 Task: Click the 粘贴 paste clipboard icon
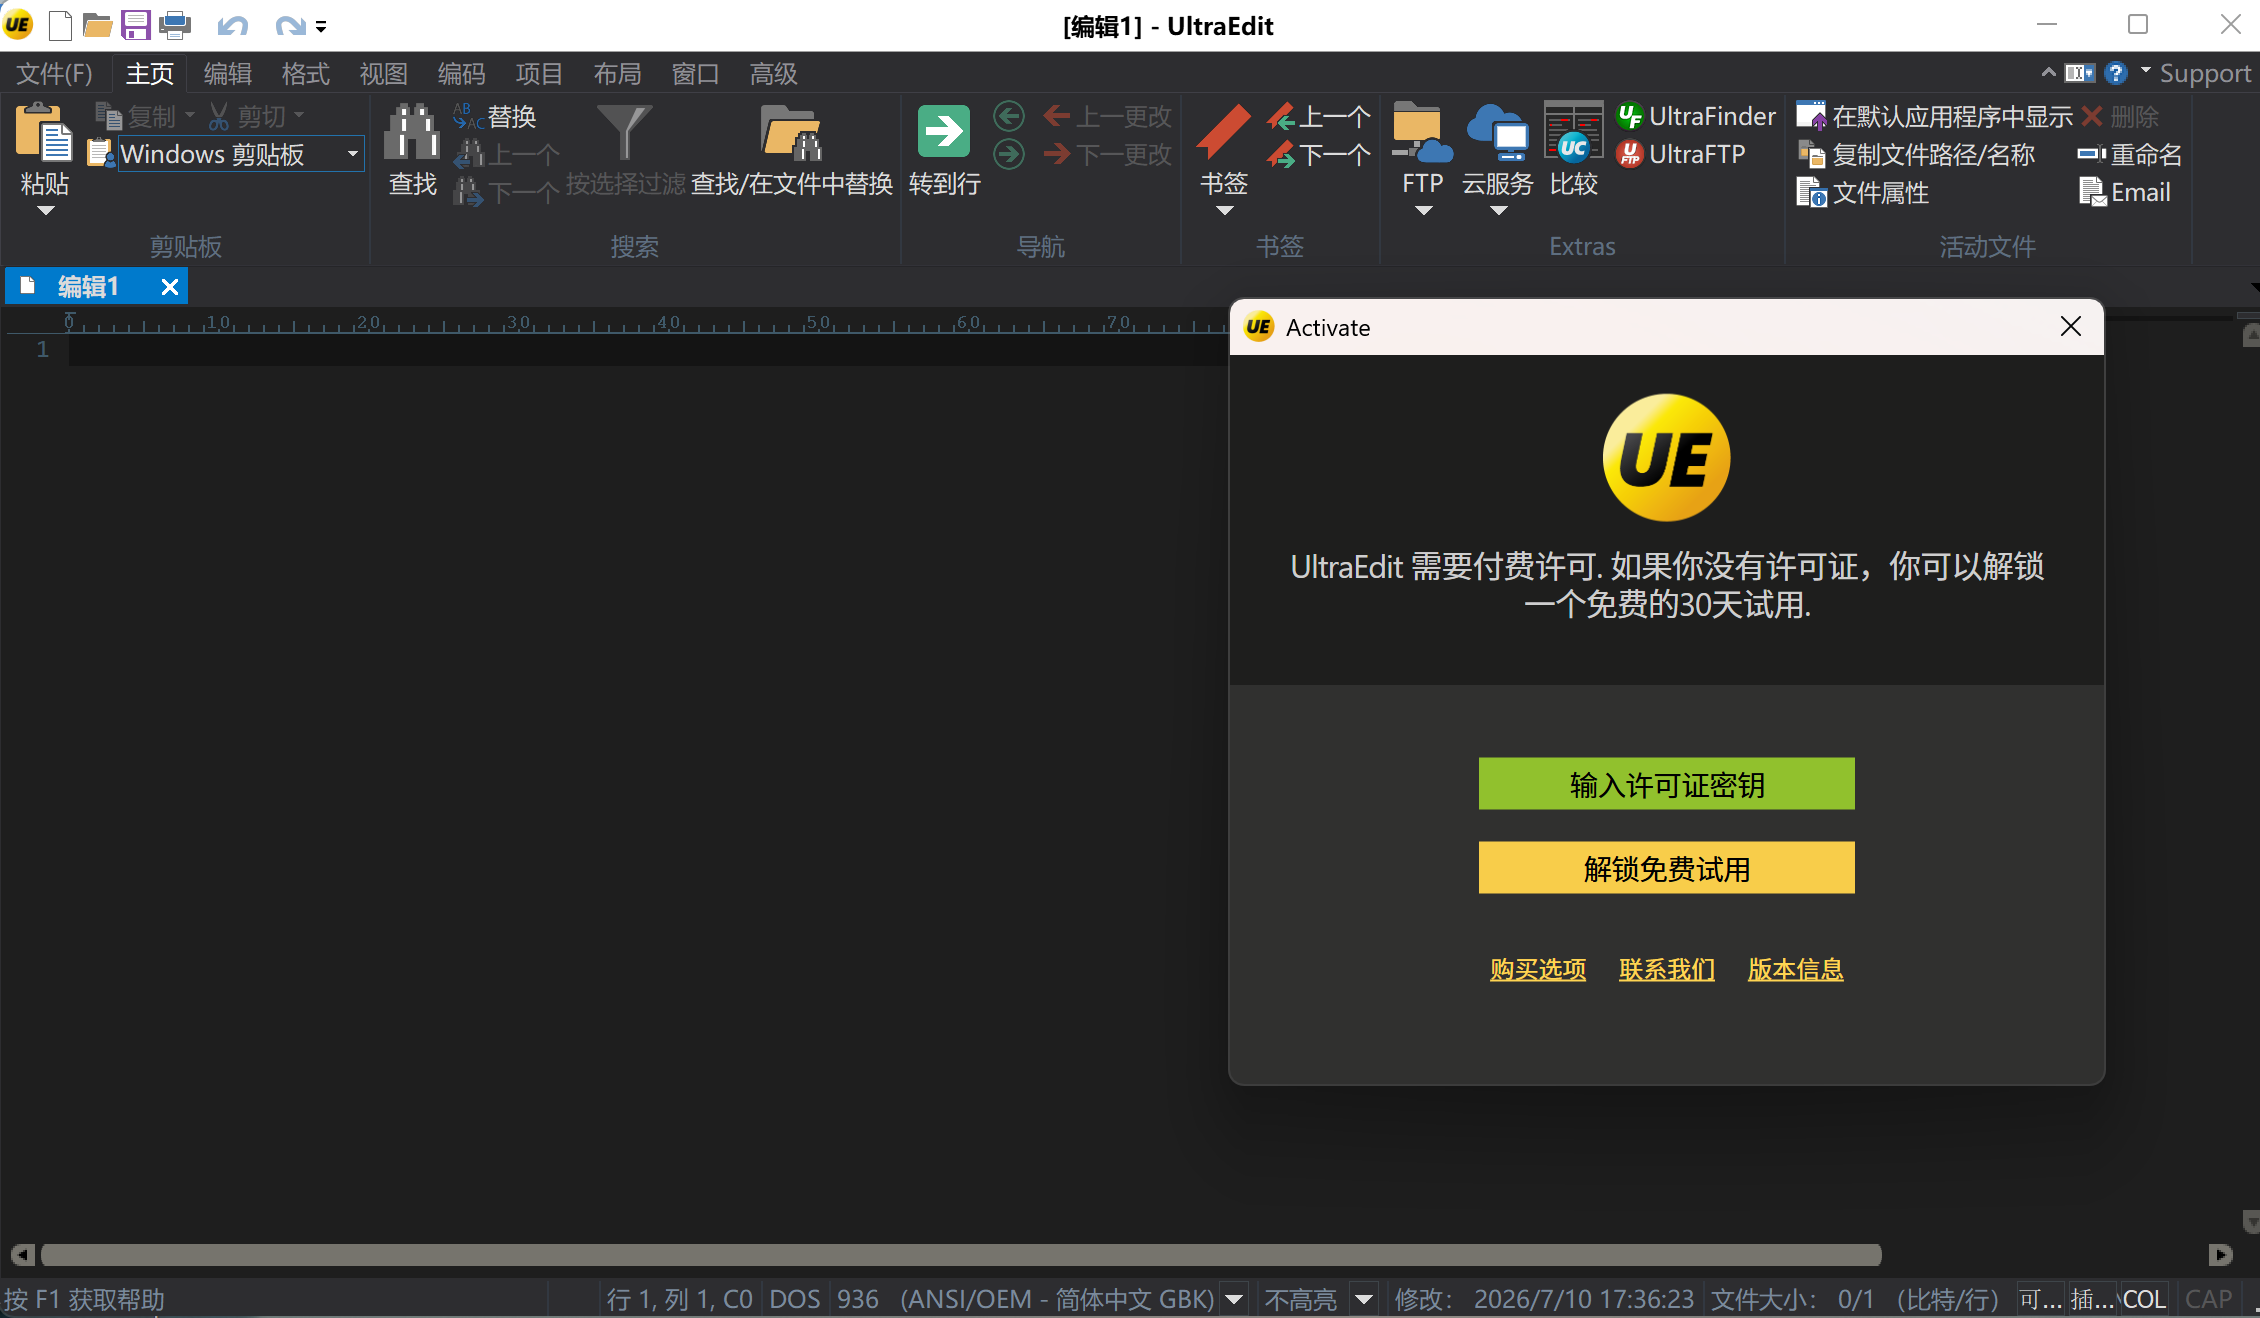pos(44,133)
